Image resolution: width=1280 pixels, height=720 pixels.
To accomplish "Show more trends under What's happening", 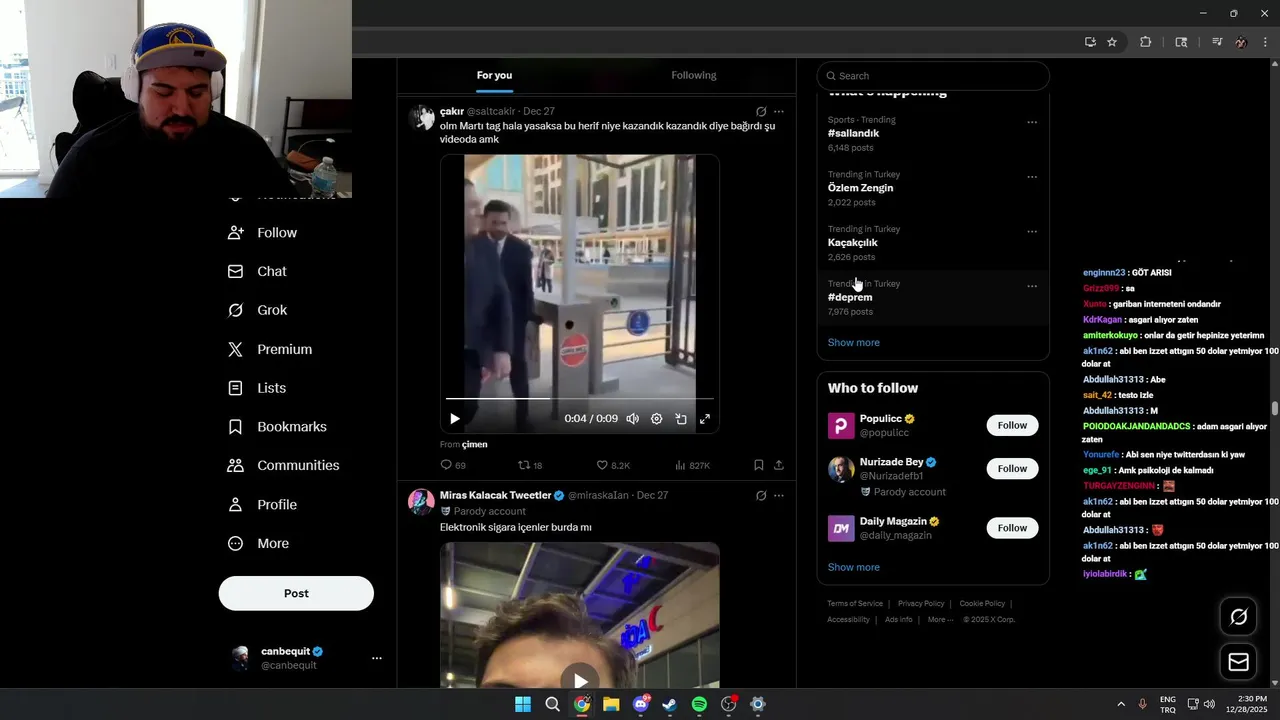I will coord(854,343).
